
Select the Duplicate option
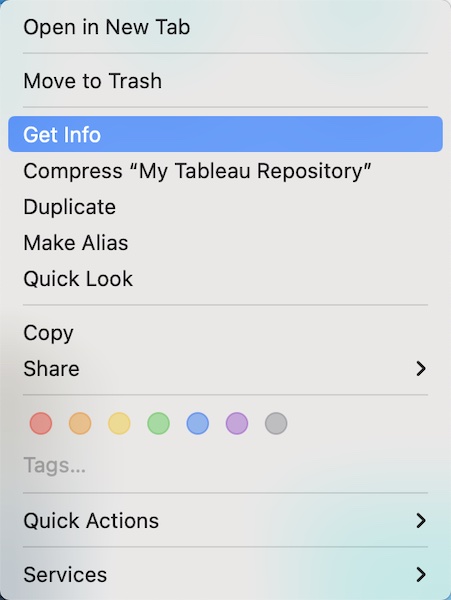click(x=225, y=207)
